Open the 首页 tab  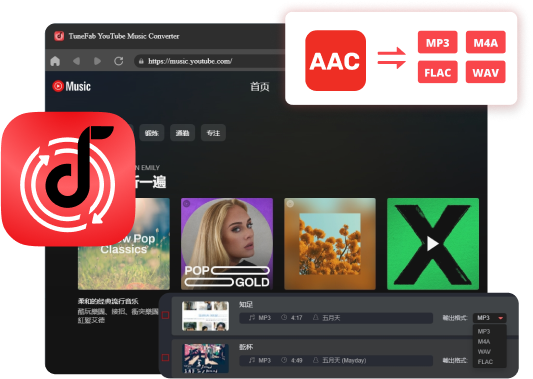tap(260, 87)
